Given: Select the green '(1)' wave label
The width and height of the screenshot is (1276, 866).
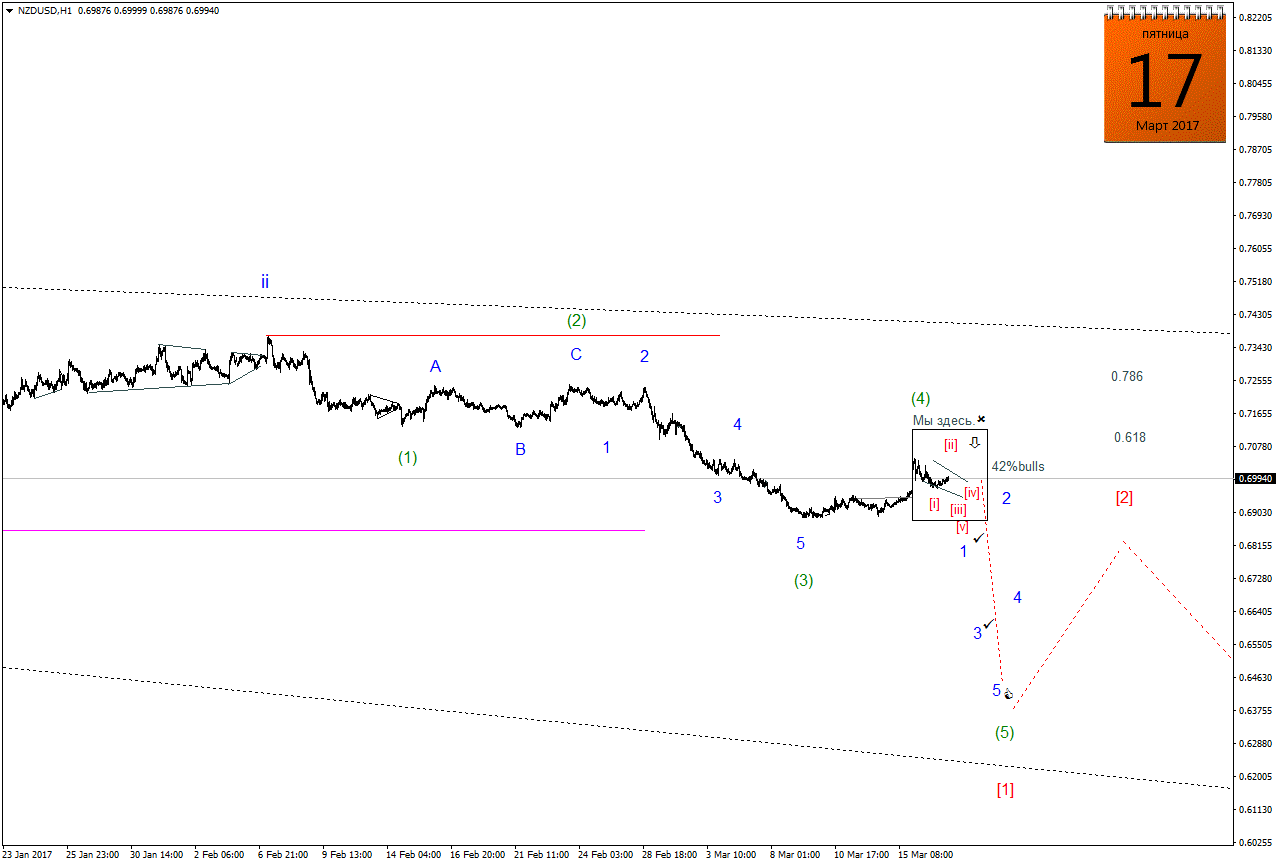Looking at the screenshot, I should tap(407, 457).
